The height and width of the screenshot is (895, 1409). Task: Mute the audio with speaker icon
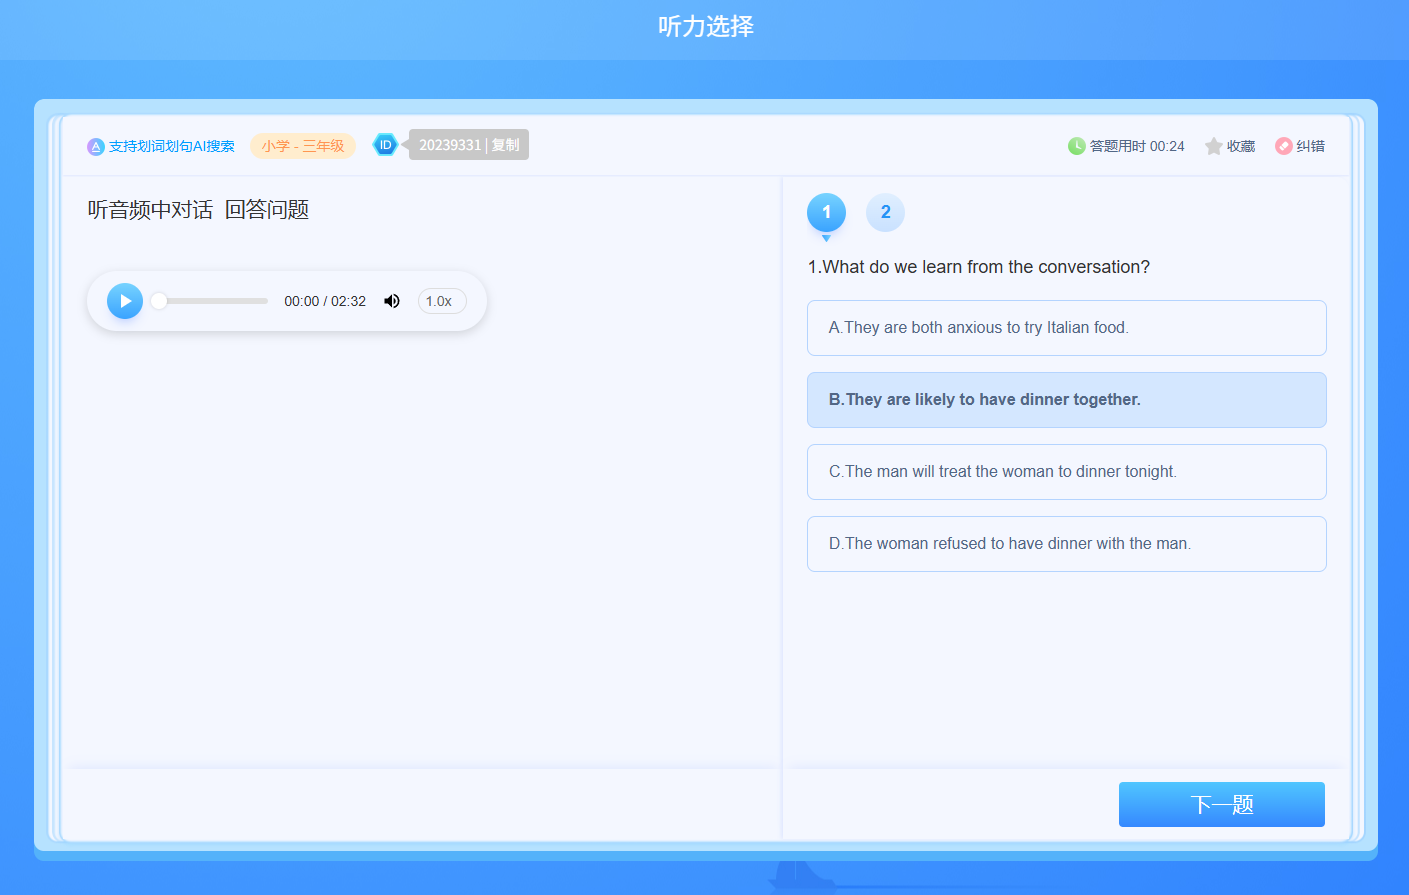pyautogui.click(x=392, y=301)
